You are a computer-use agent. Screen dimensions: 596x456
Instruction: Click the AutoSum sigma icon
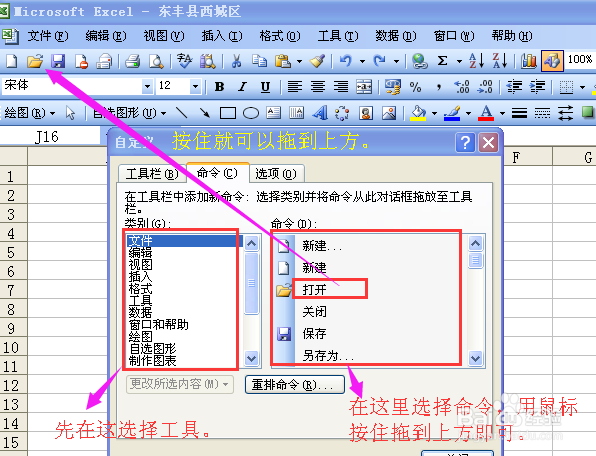tap(442, 61)
